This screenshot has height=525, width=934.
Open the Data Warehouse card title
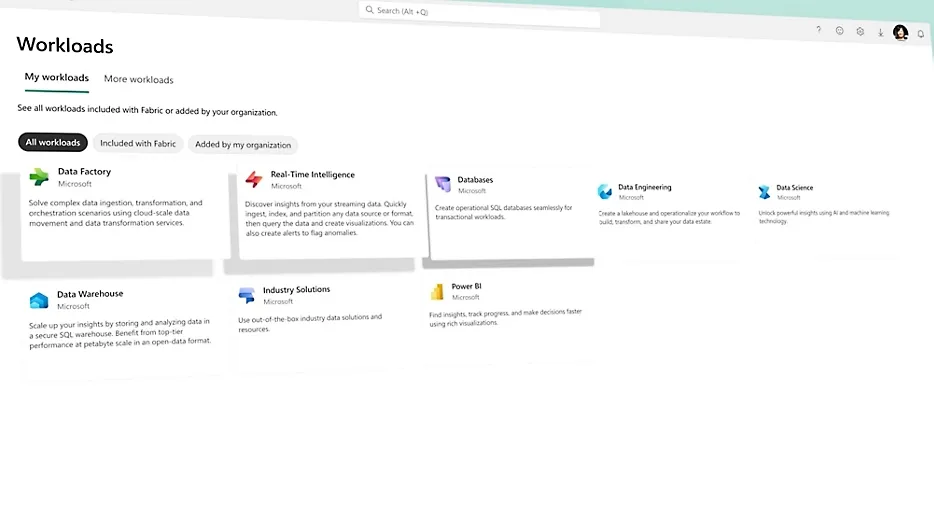click(x=90, y=294)
